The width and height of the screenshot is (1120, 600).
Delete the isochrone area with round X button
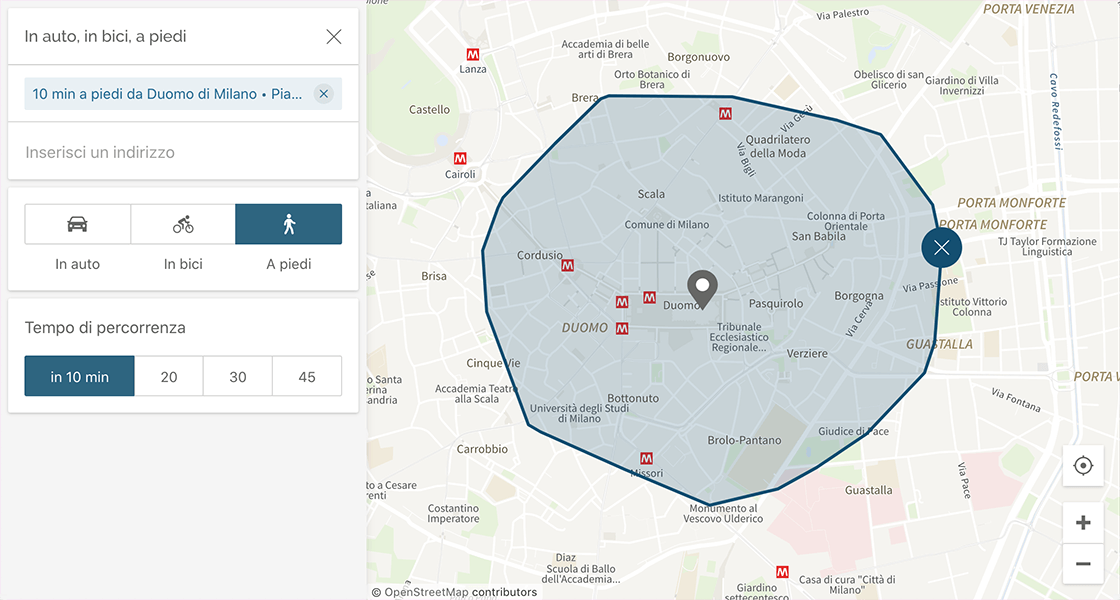(941, 247)
